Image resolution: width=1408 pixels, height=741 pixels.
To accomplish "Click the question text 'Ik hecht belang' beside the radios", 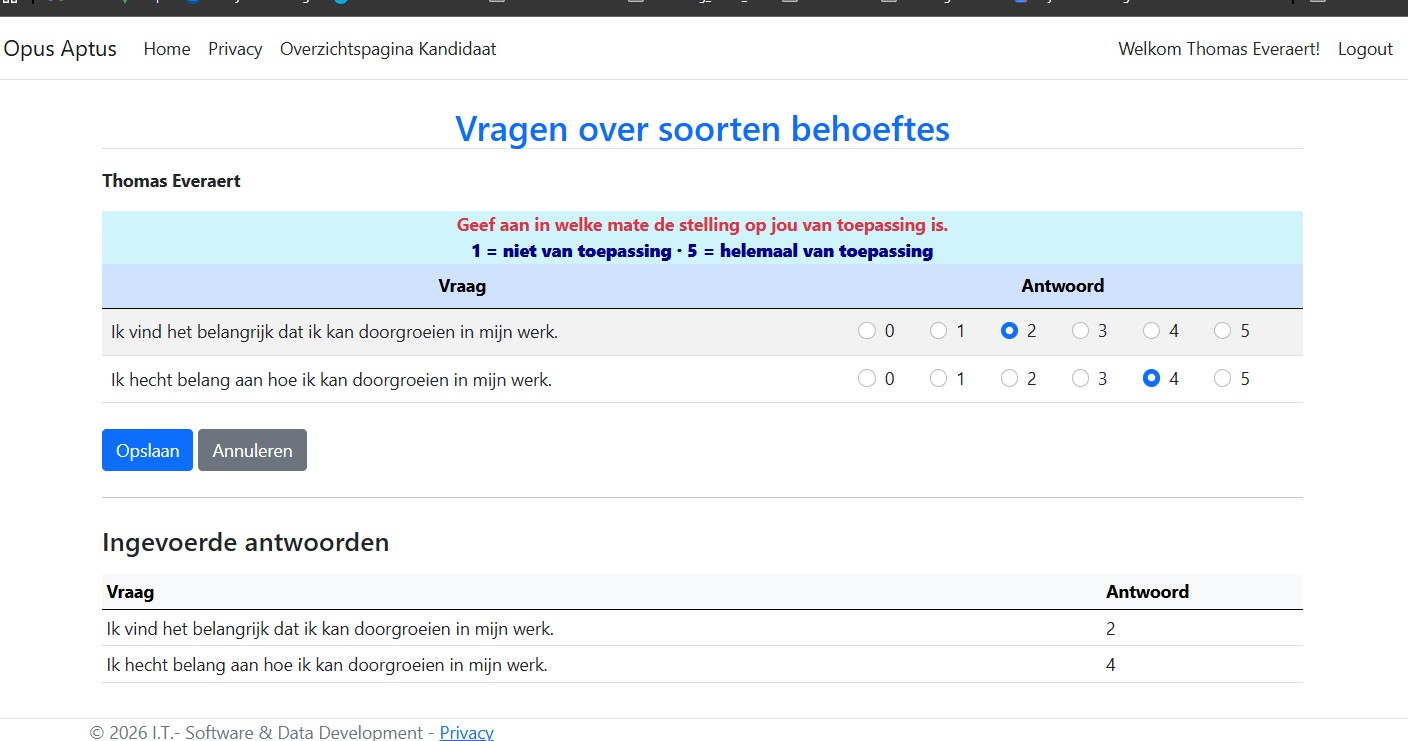I will [x=332, y=380].
